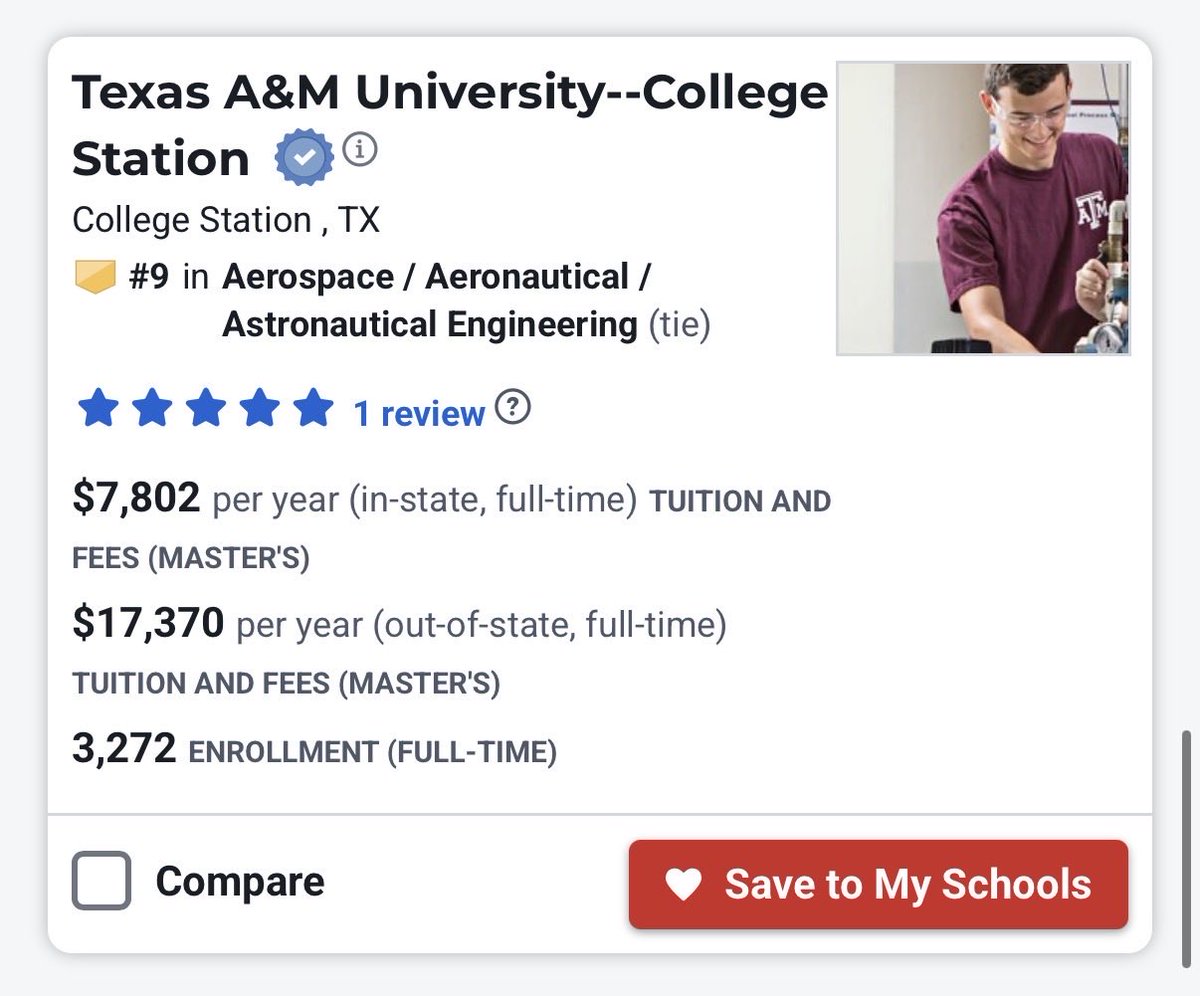Click the third blue rating star
Screen dimensions: 1200x996
(x=205, y=410)
